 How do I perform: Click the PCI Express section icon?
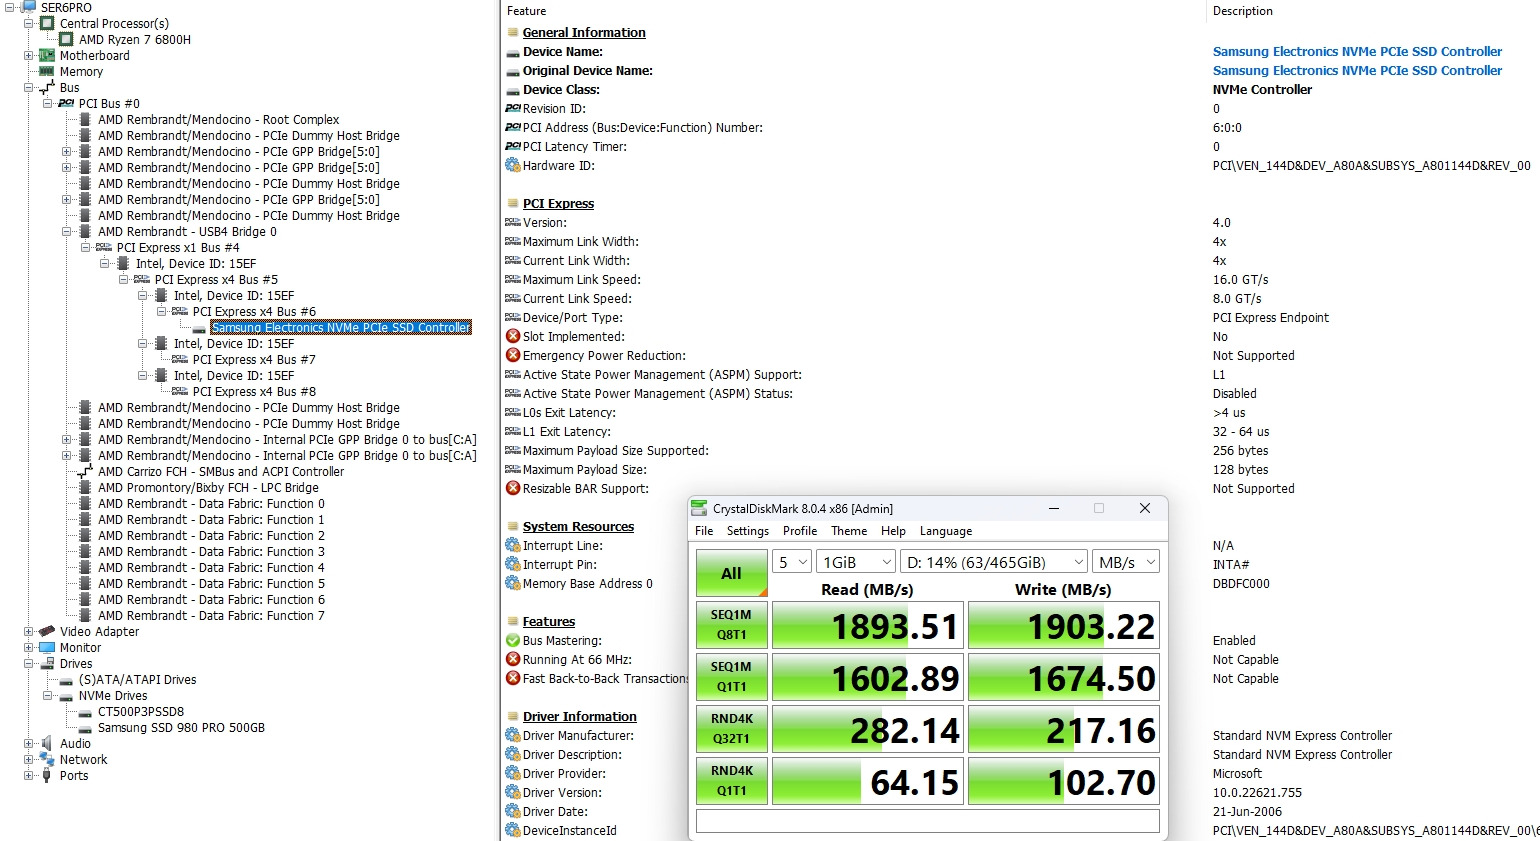pos(513,203)
